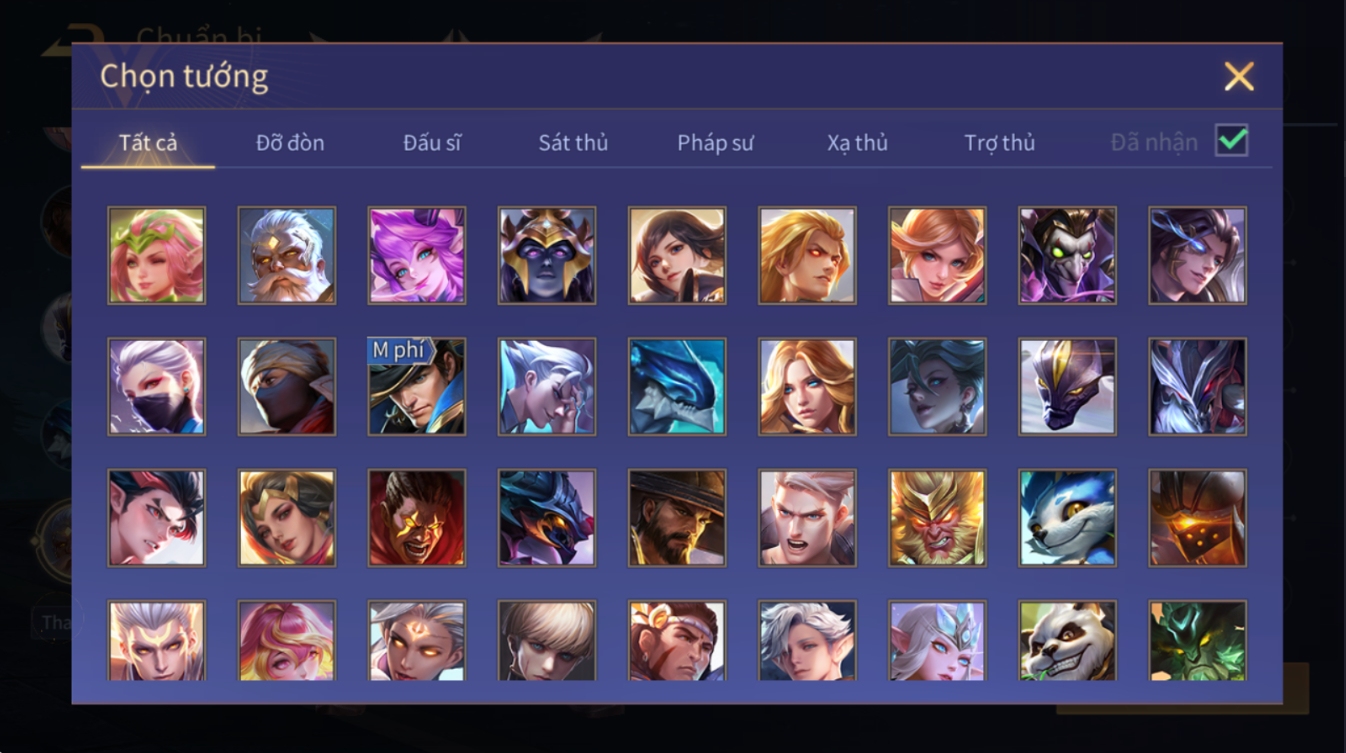
Task: Toggle the Đã nhận checkbox
Action: [x=1231, y=141]
